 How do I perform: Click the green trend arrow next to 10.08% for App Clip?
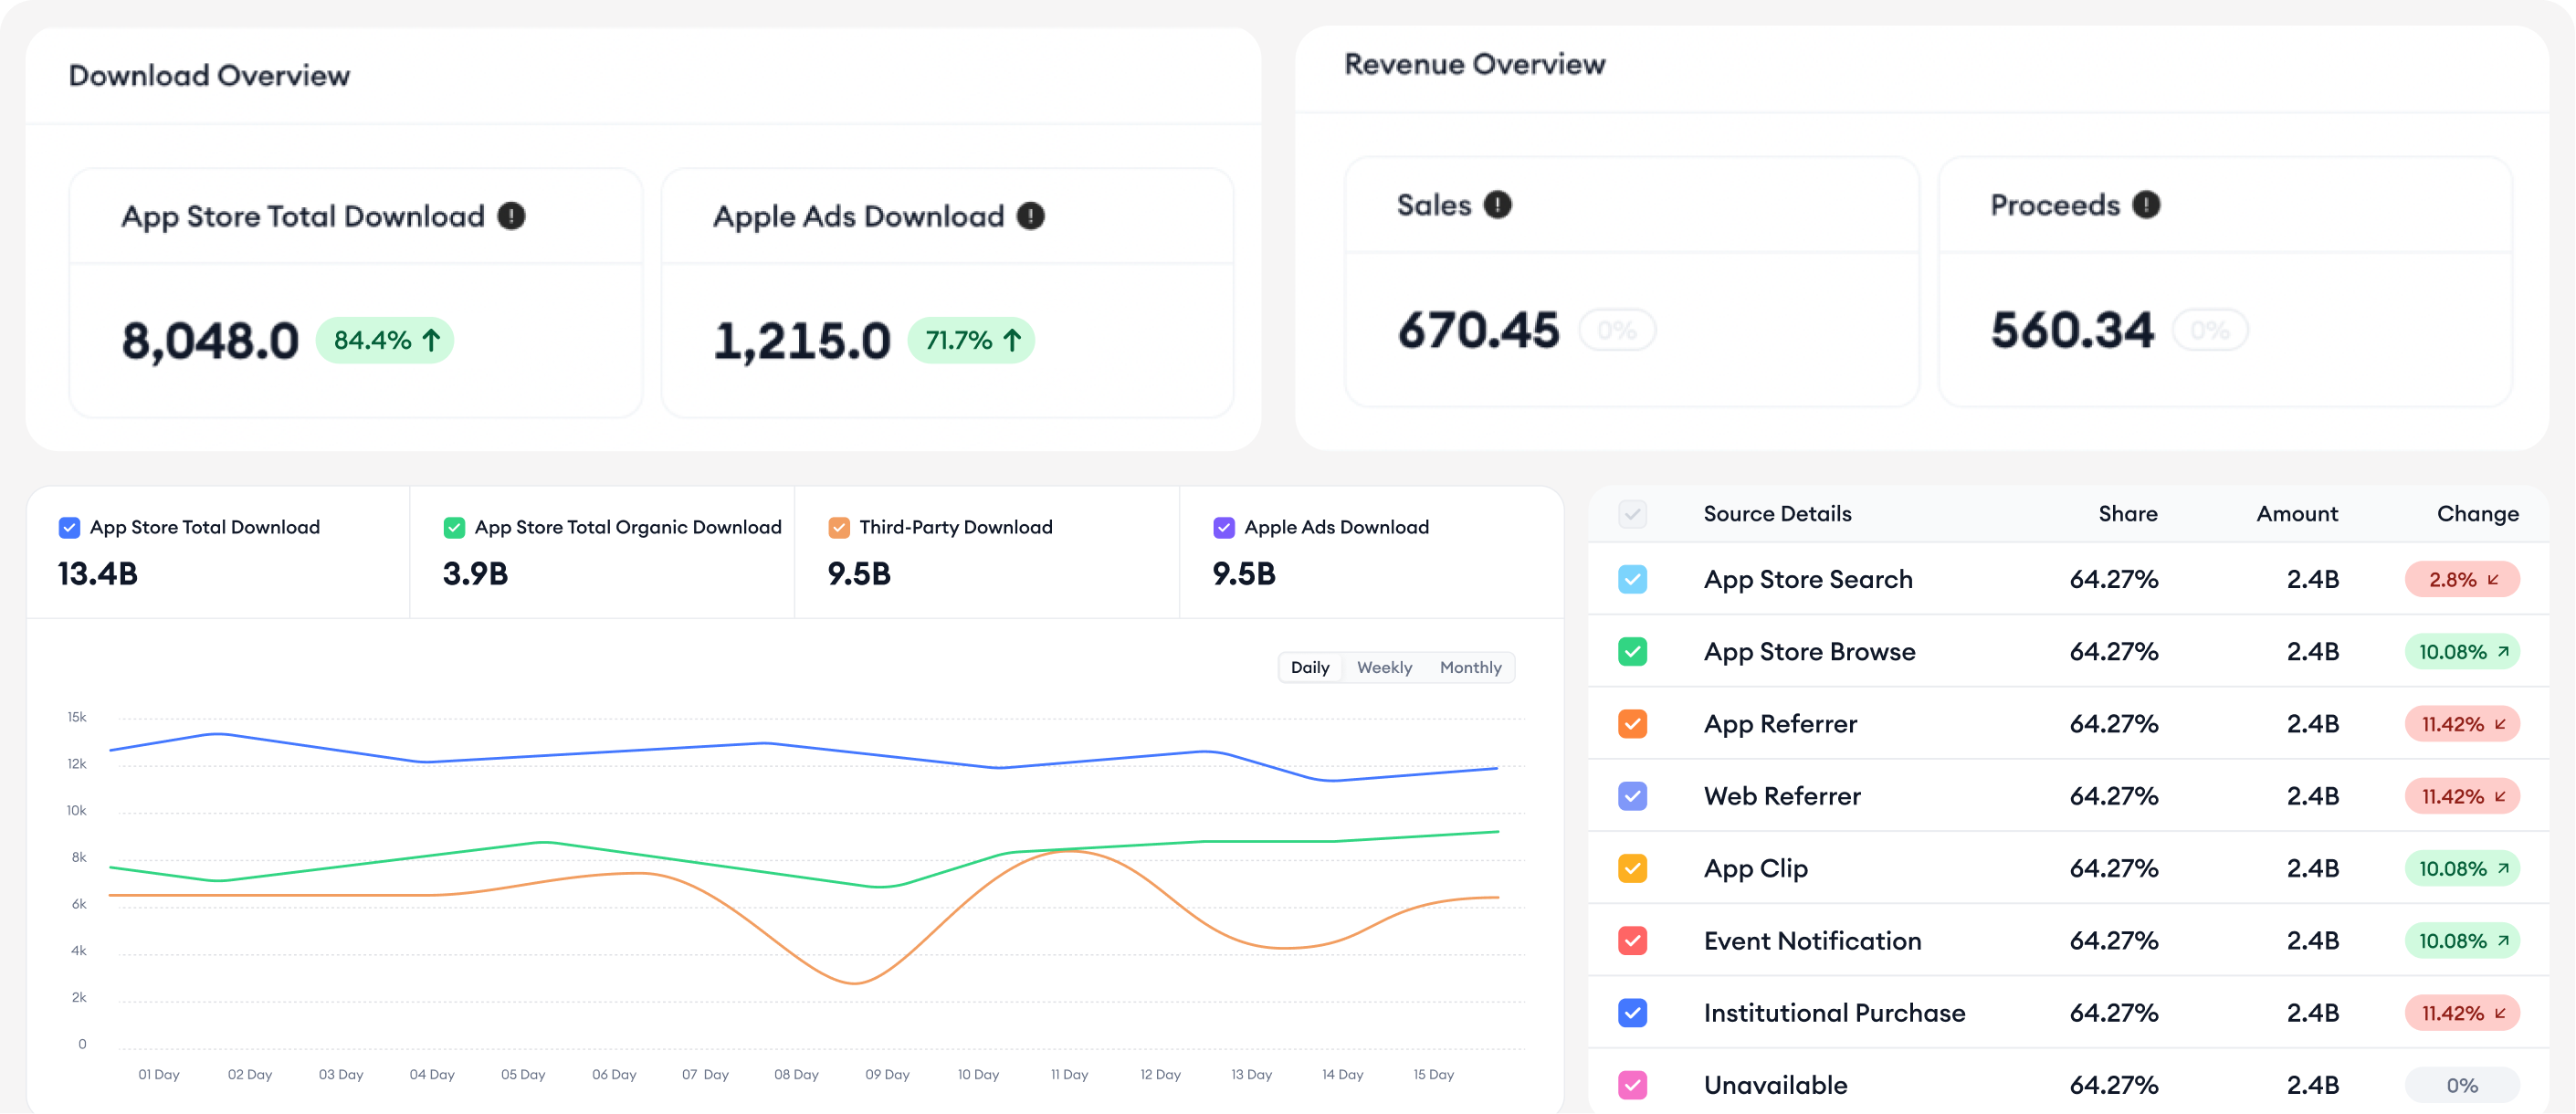click(x=2504, y=868)
